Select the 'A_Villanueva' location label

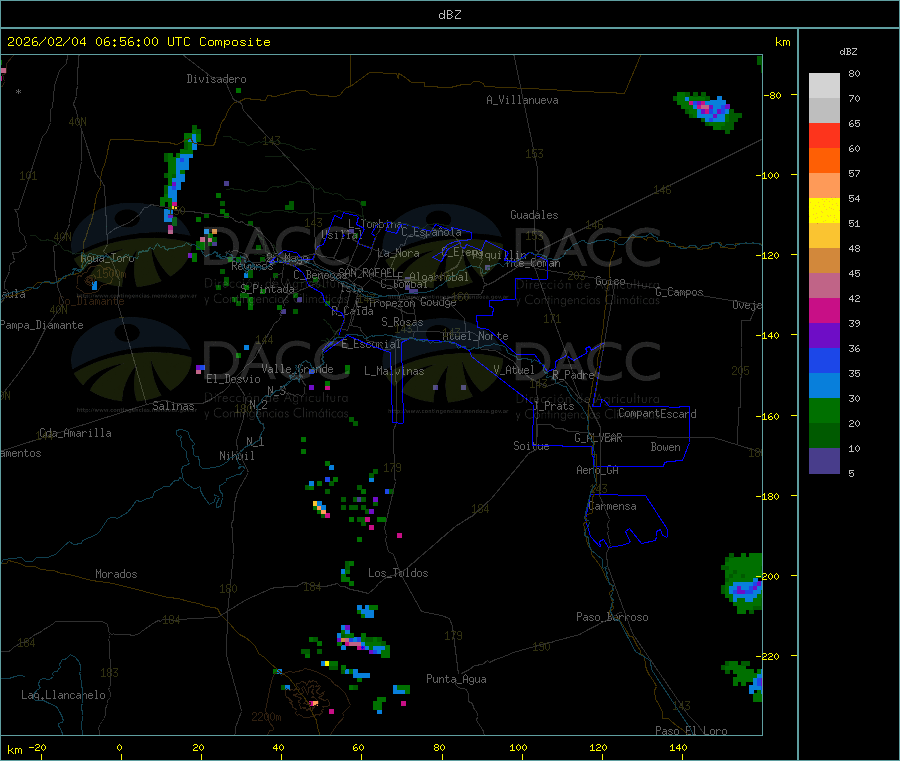click(522, 100)
